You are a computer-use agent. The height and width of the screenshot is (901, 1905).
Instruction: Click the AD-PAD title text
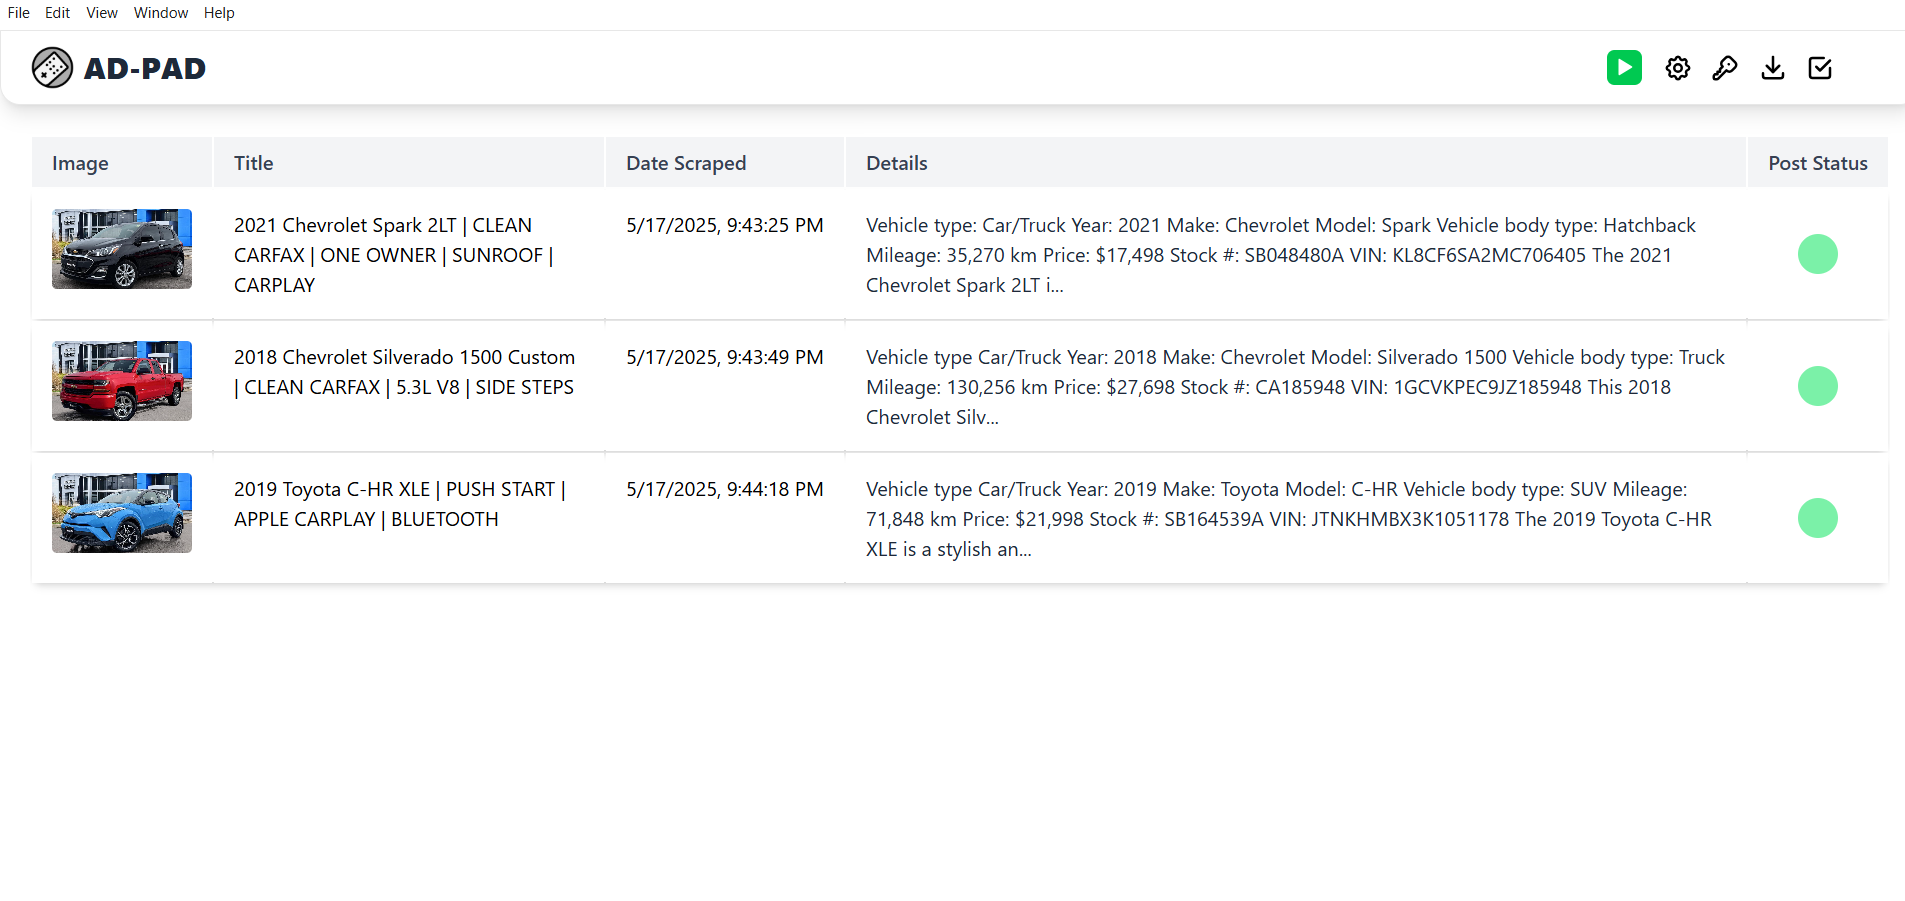145,68
